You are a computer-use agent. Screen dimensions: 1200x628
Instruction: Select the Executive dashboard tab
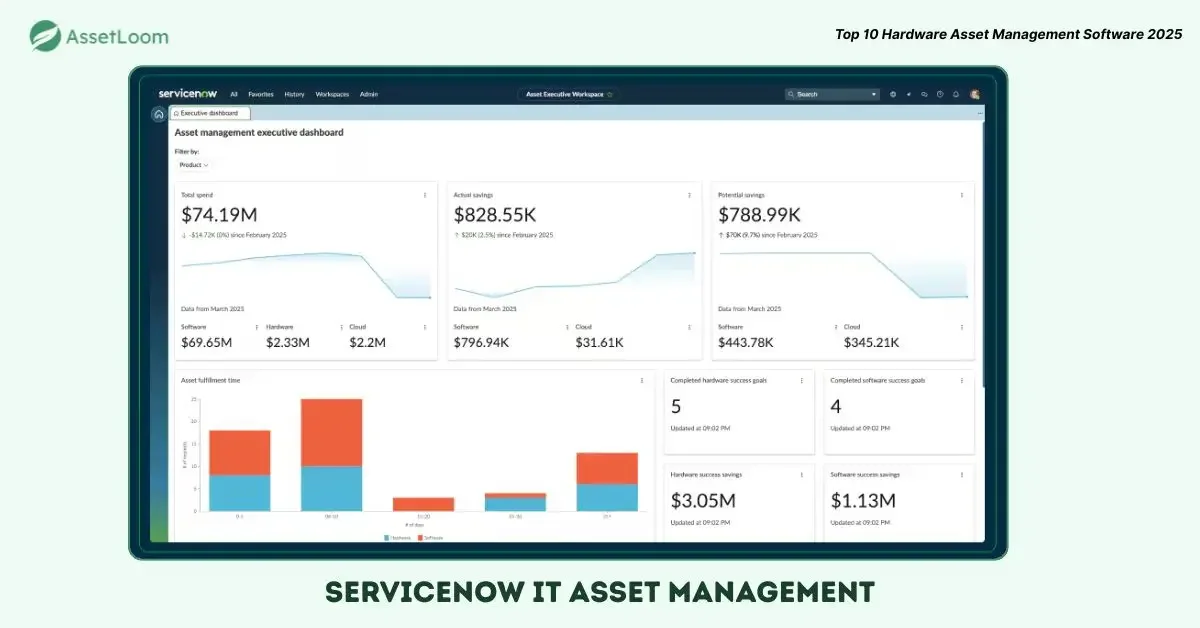pyautogui.click(x=209, y=113)
